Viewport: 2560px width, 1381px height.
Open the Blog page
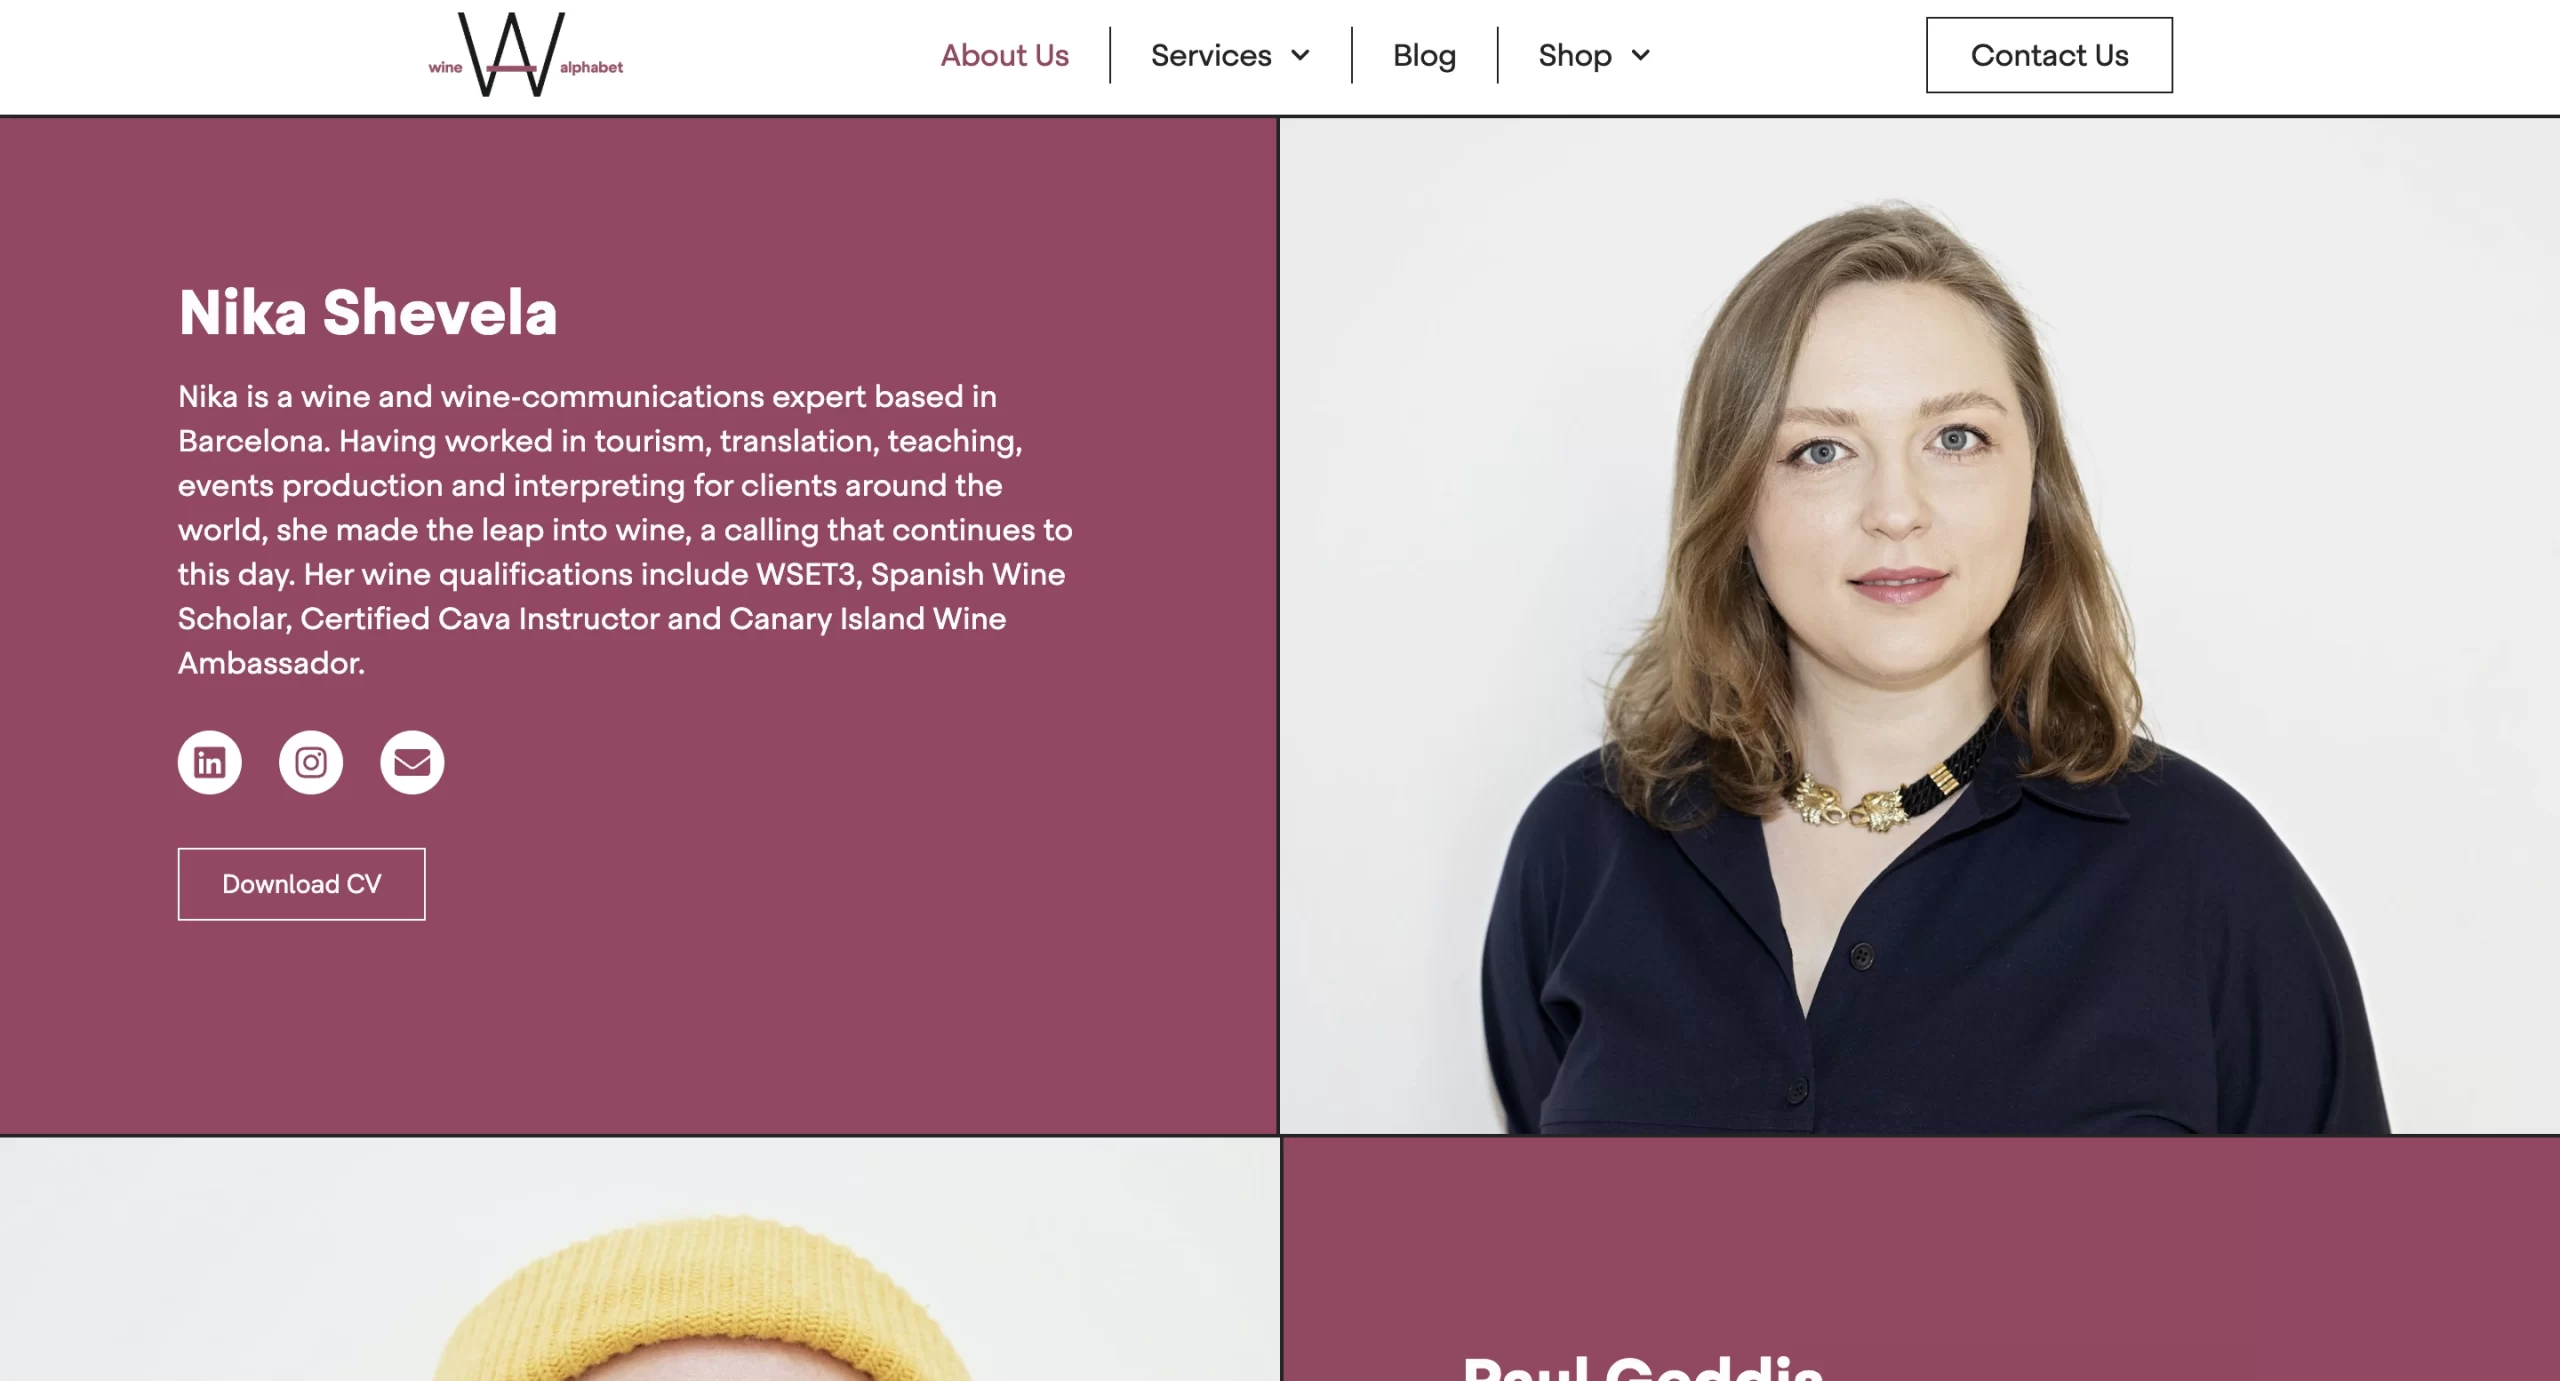[x=1424, y=55]
